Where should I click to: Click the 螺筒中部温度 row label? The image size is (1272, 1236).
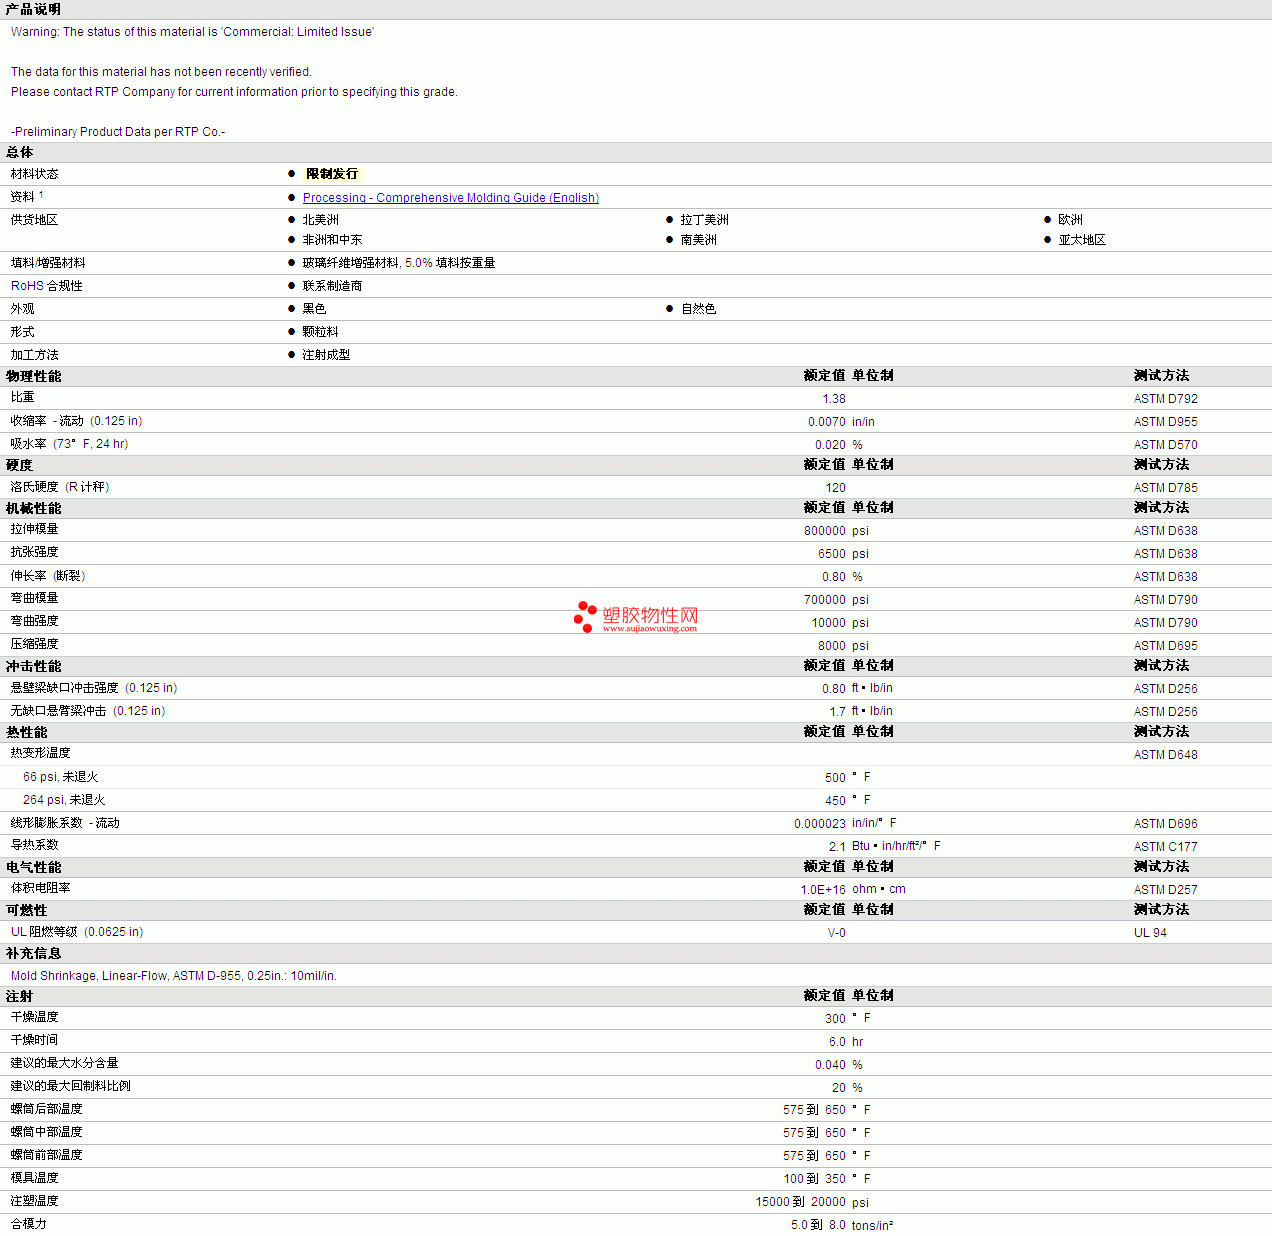click(47, 1132)
